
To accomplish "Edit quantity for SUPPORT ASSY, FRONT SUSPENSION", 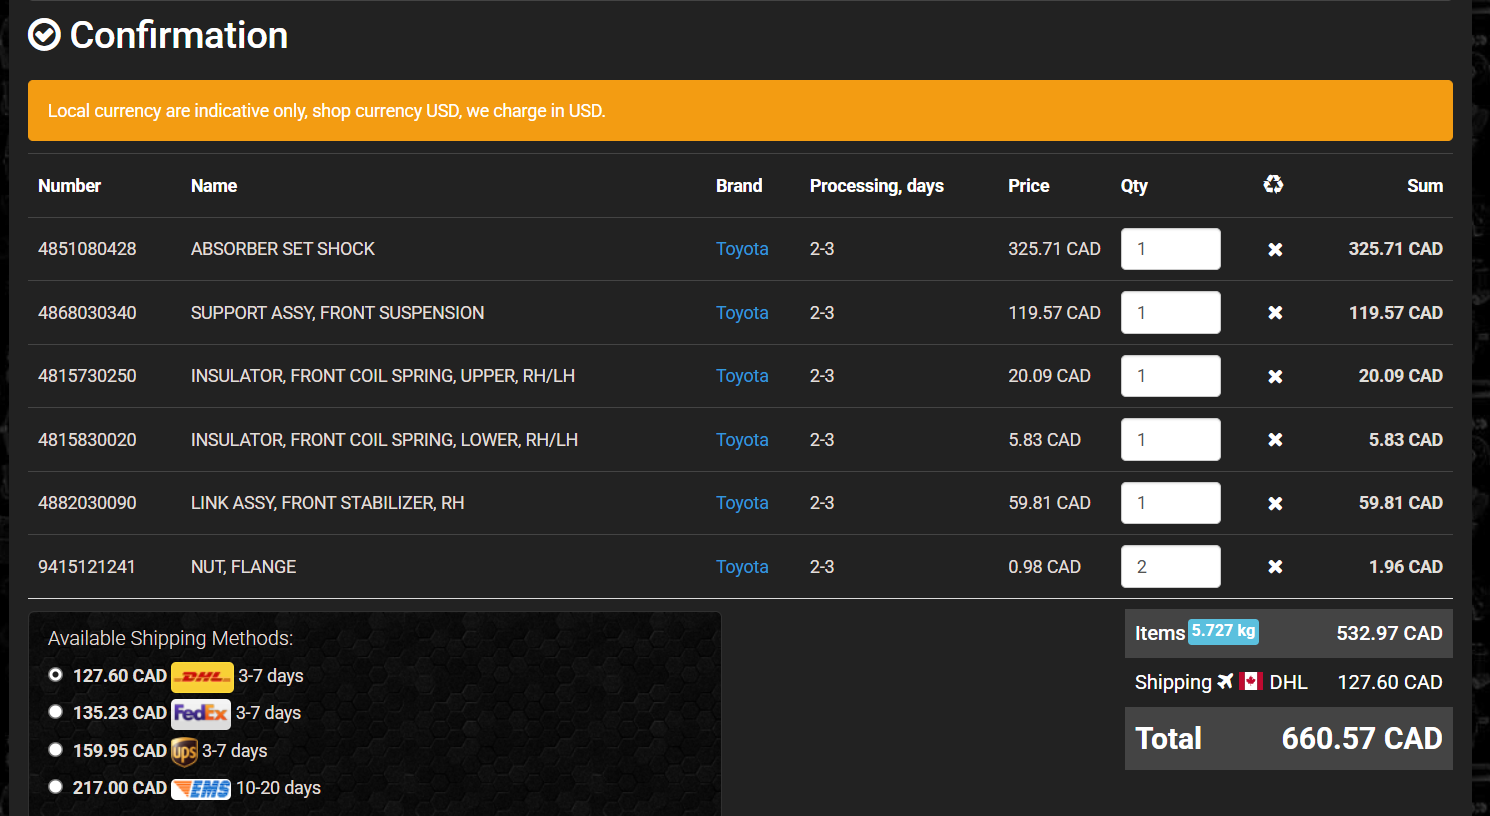I will 1171,312.
